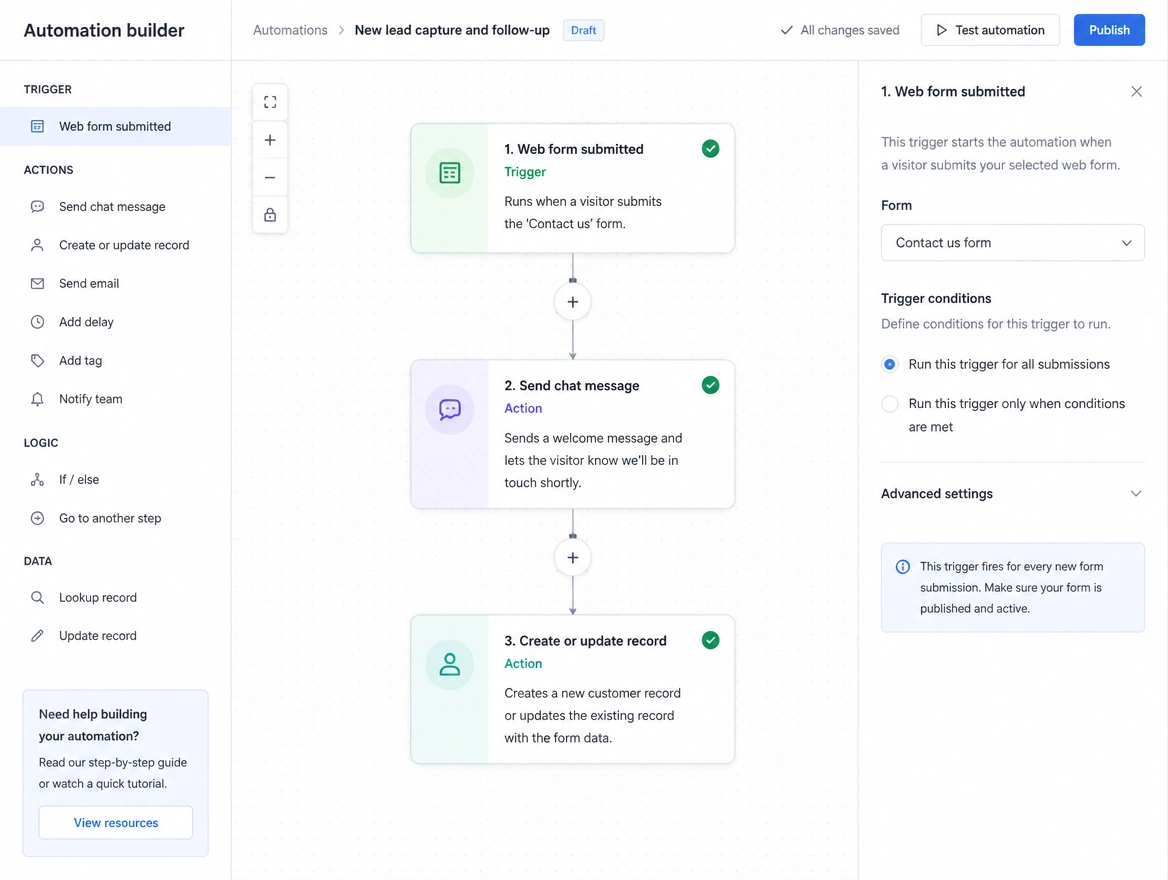Click the Add tag icon
The width and height of the screenshot is (1168, 880).
point(37,361)
